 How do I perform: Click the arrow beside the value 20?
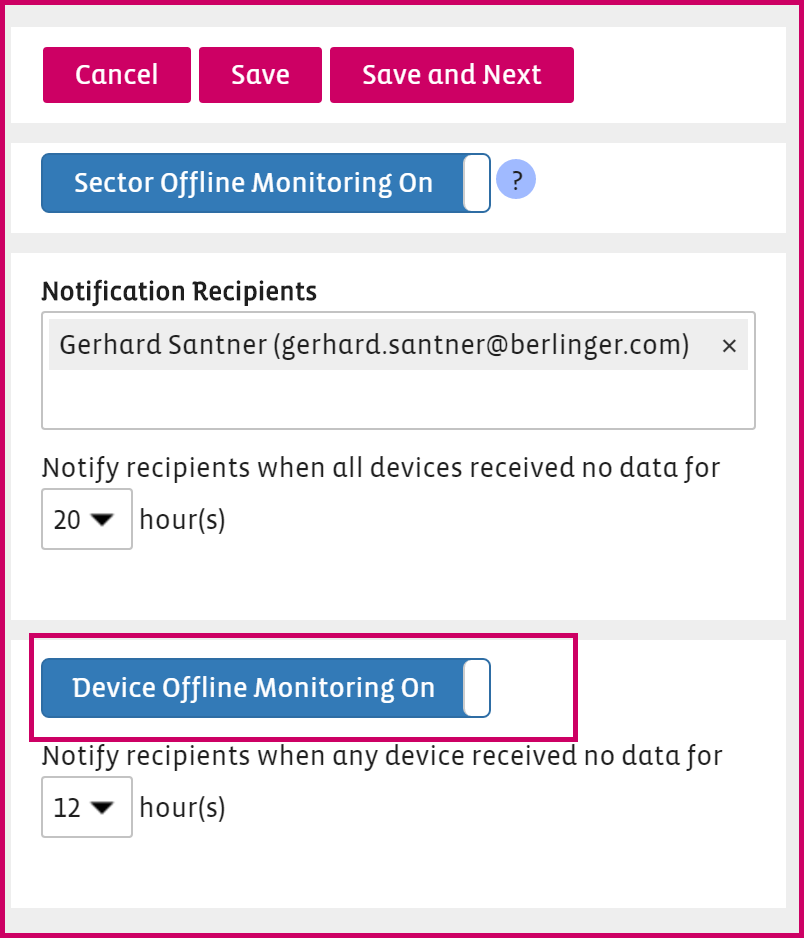[x=102, y=520]
